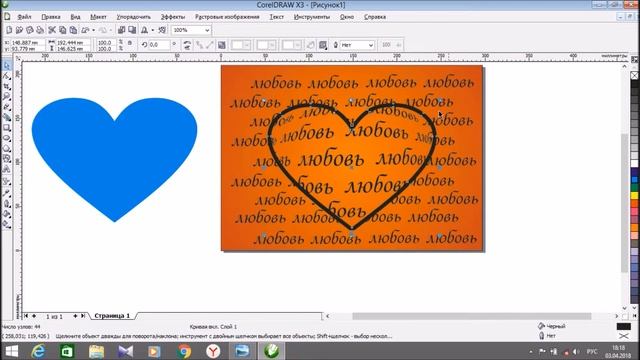This screenshot has width=640, height=360.
Task: Click the New document icon
Action: [9, 30]
